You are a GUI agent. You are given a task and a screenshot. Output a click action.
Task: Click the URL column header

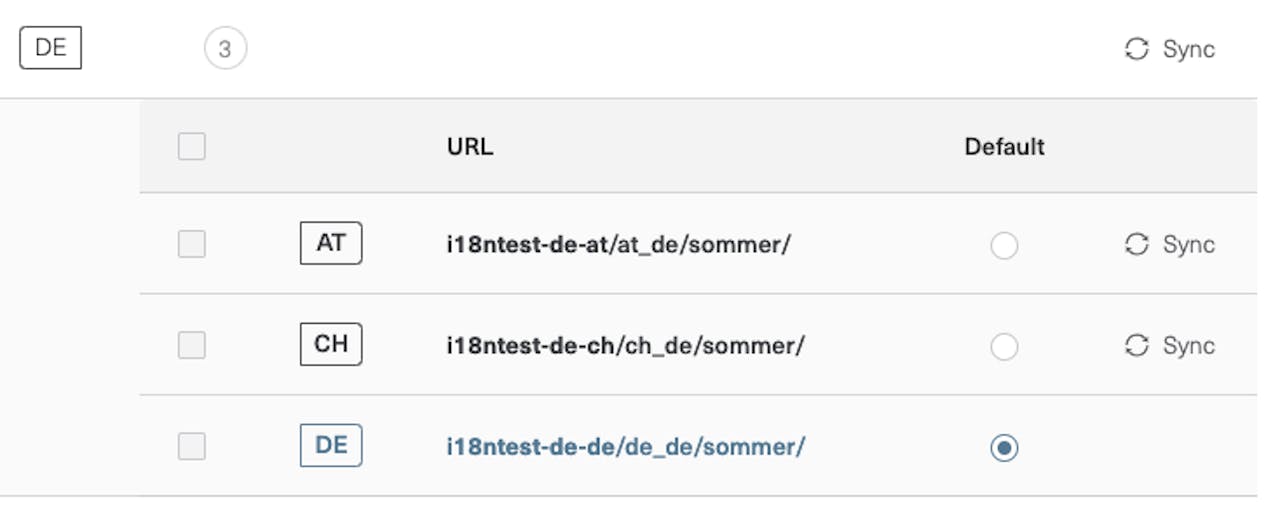[470, 147]
